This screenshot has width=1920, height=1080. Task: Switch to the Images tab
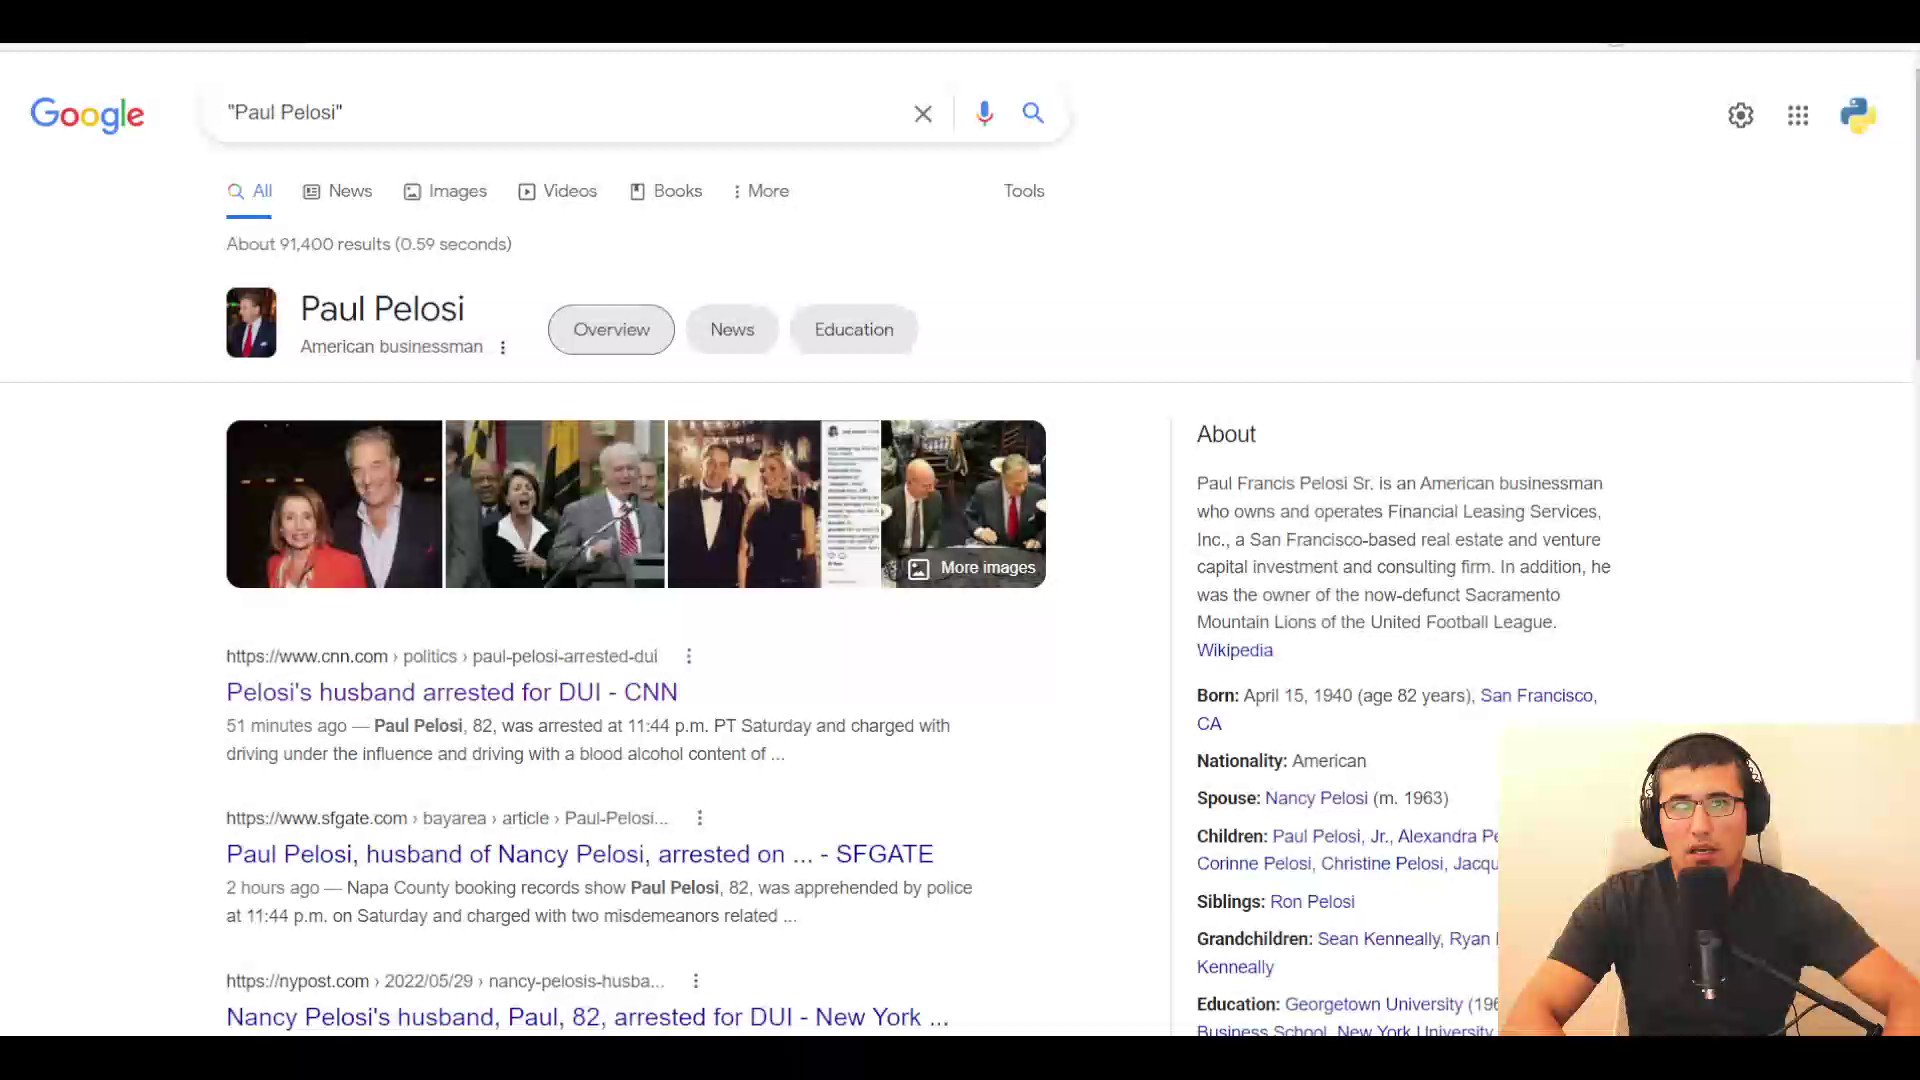[445, 191]
